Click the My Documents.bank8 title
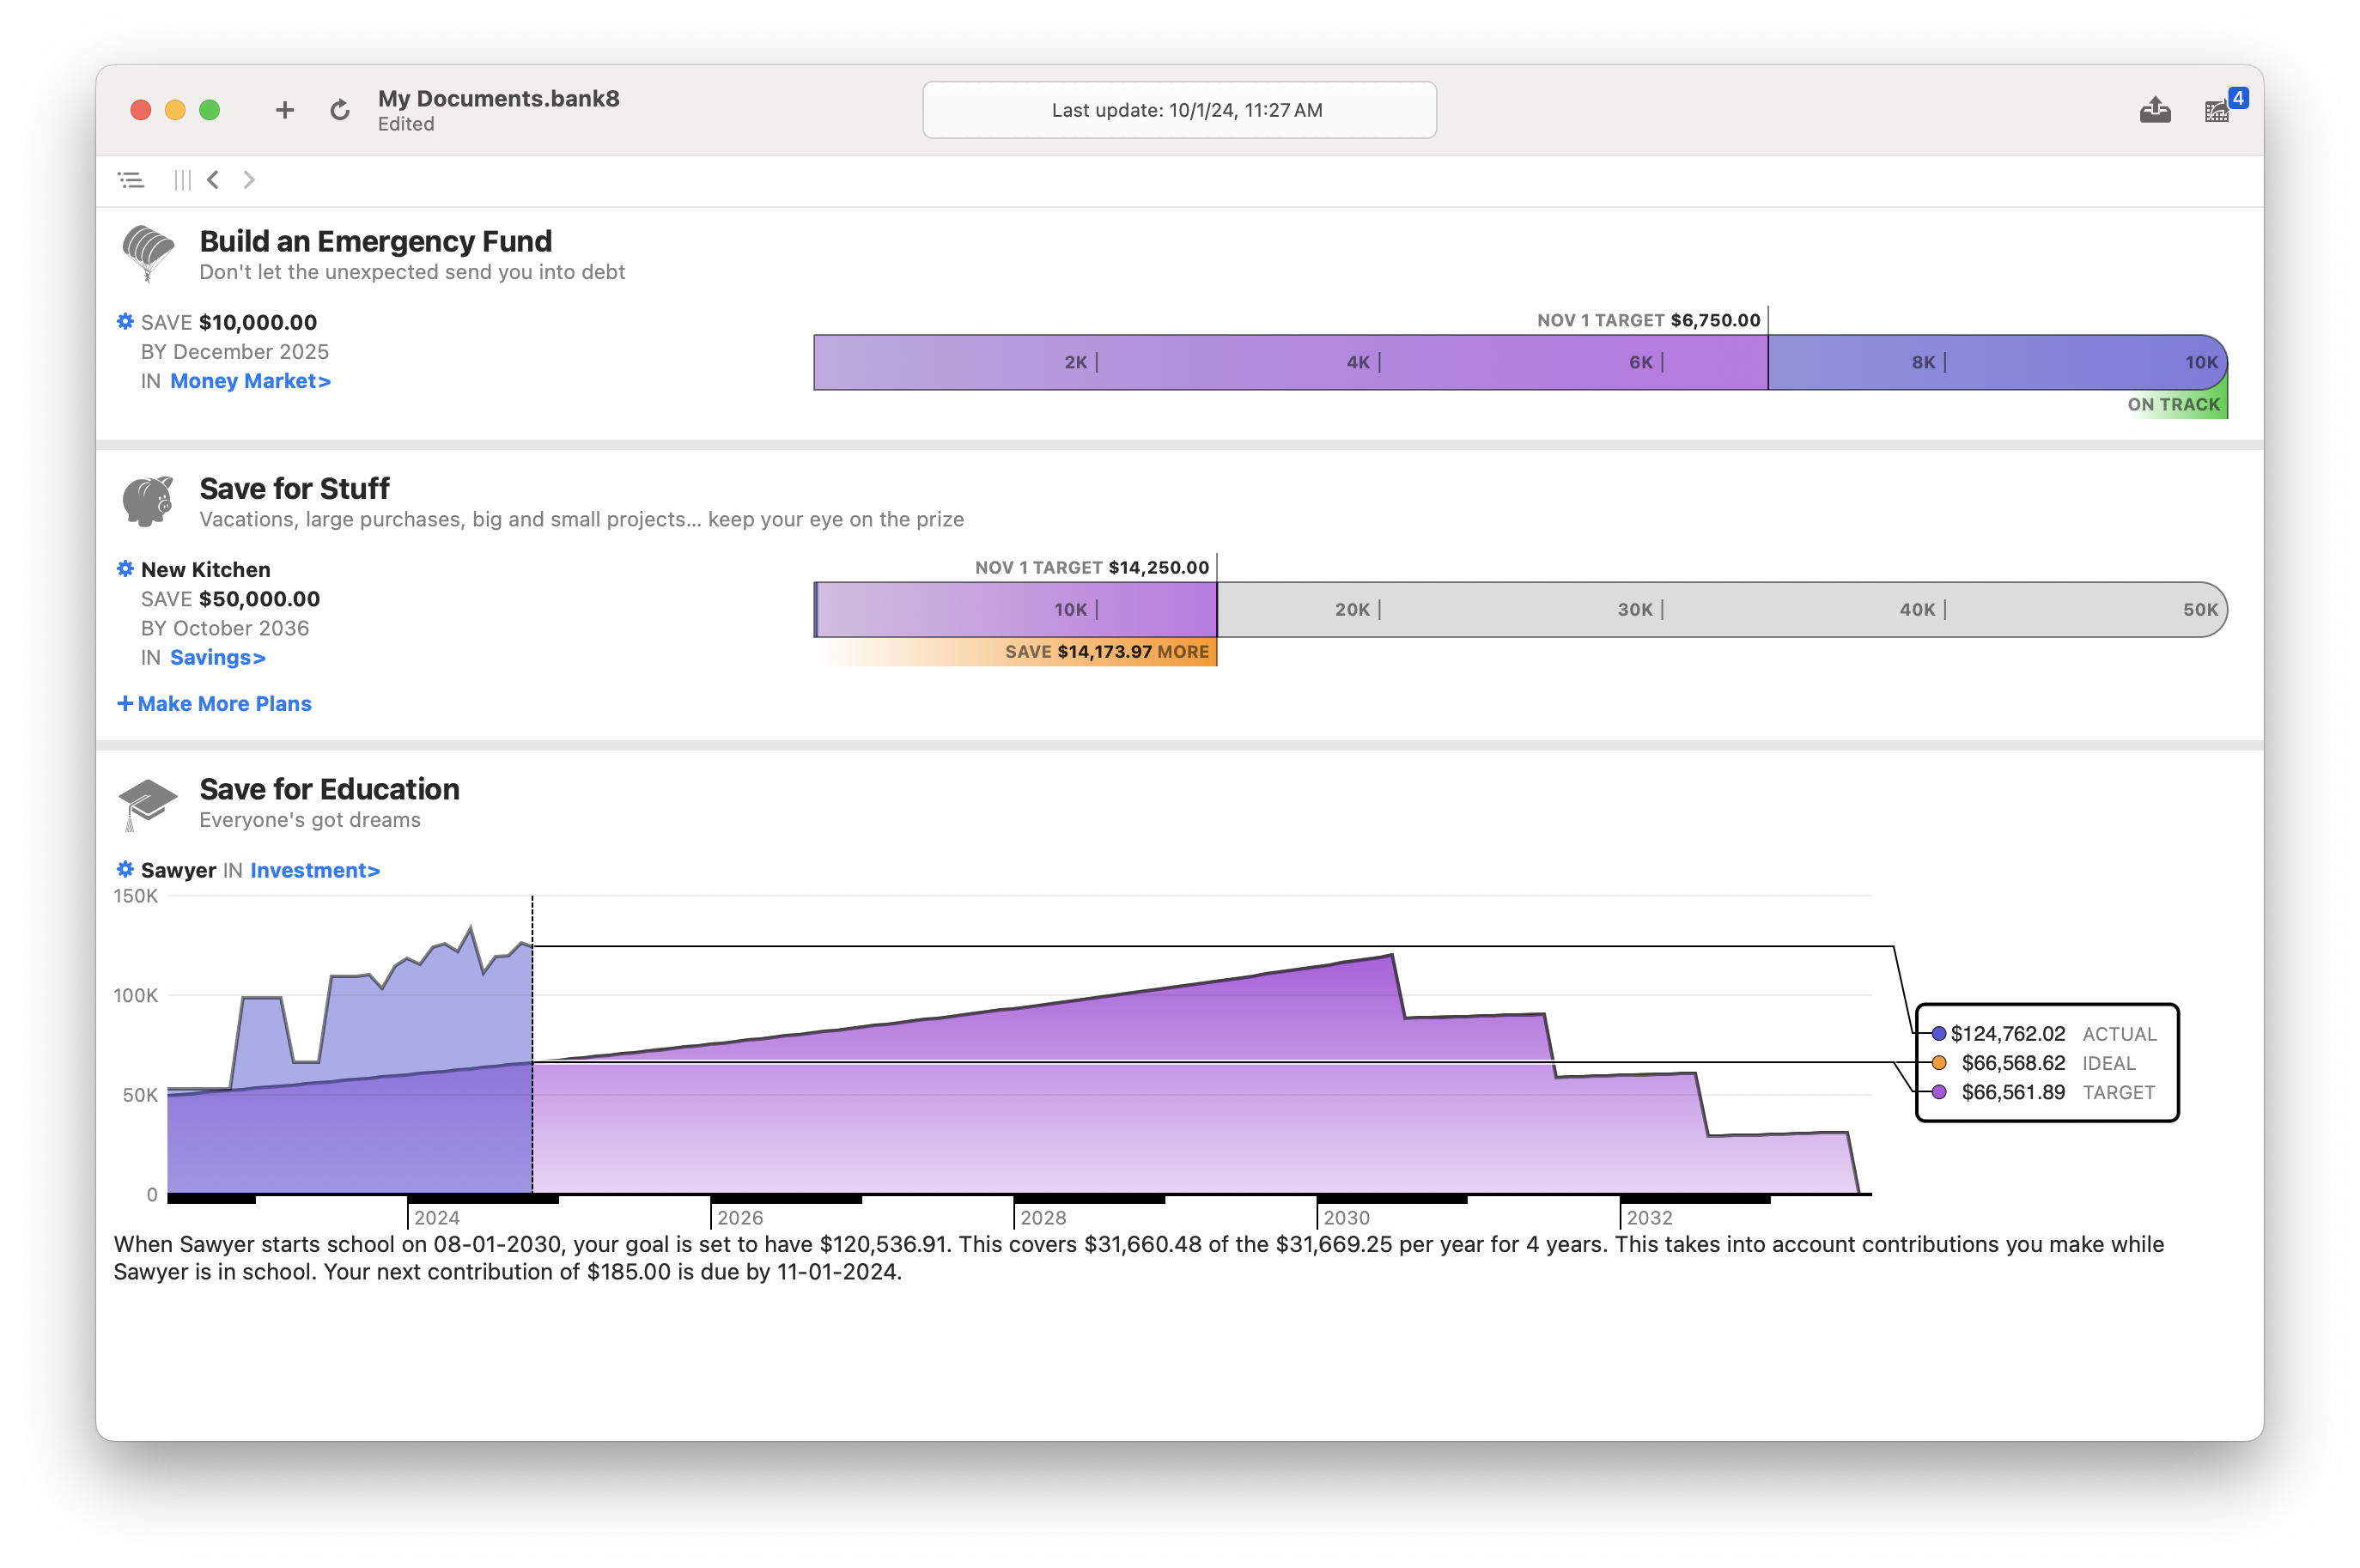Viewport: 2360px width, 1568px height. click(x=499, y=98)
